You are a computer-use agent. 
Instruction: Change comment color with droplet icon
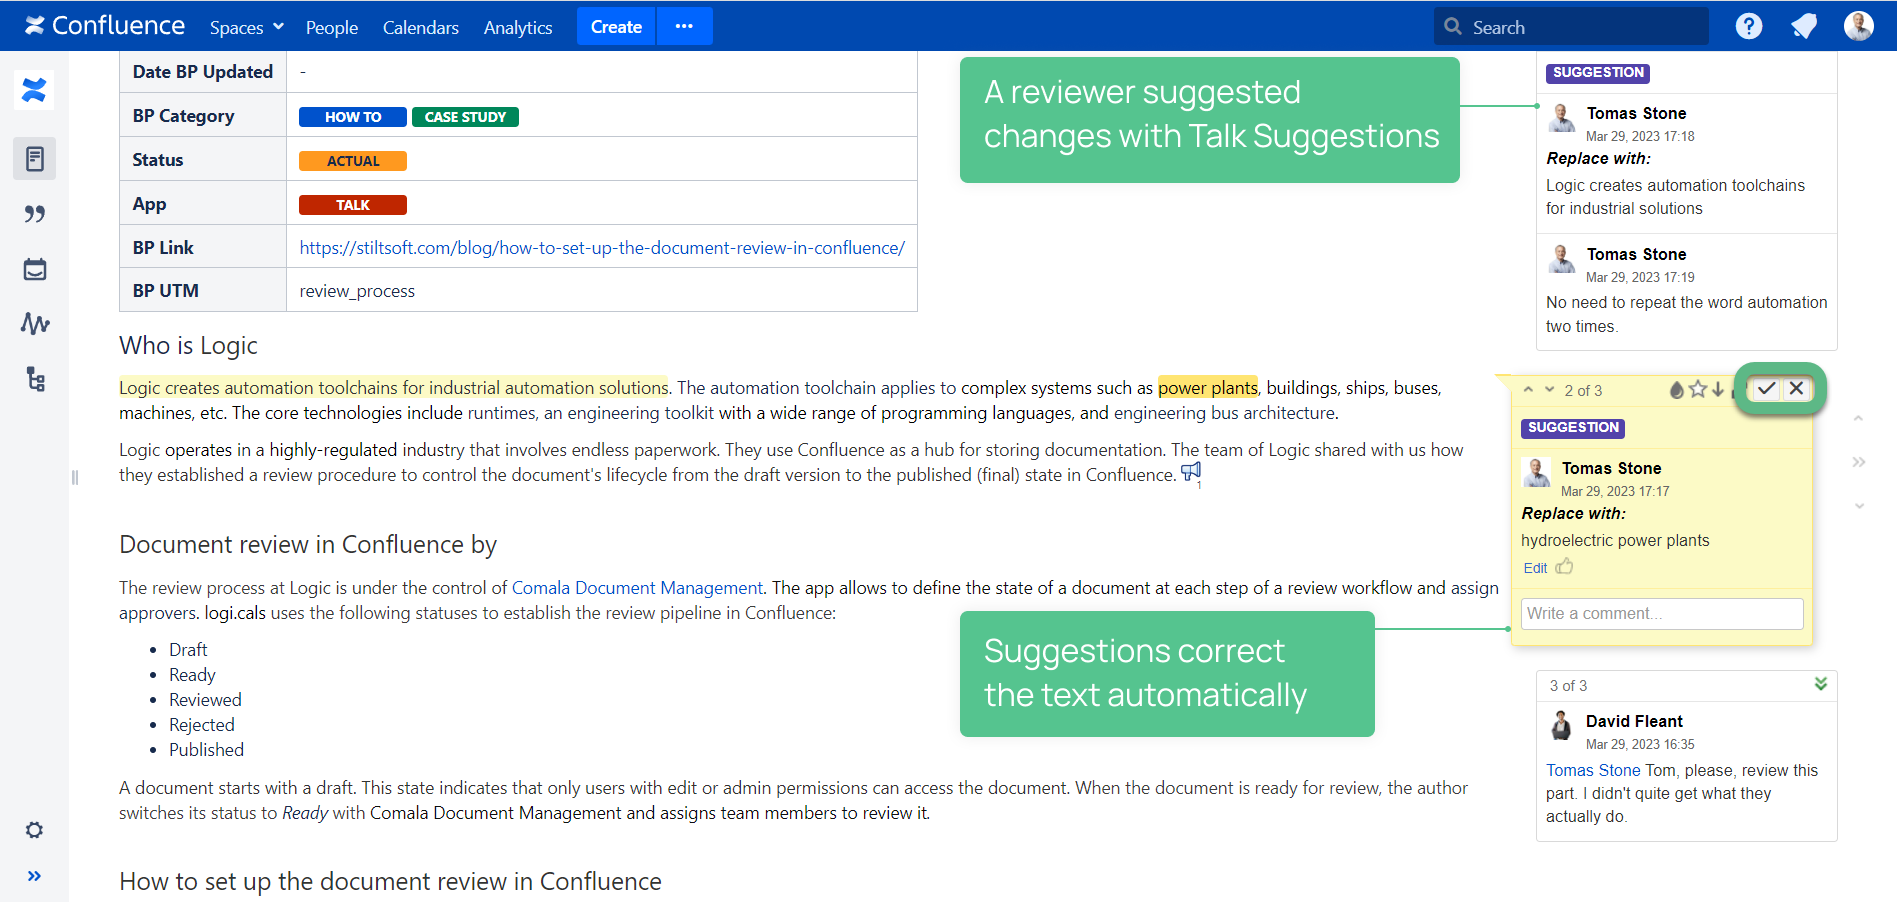[1677, 390]
